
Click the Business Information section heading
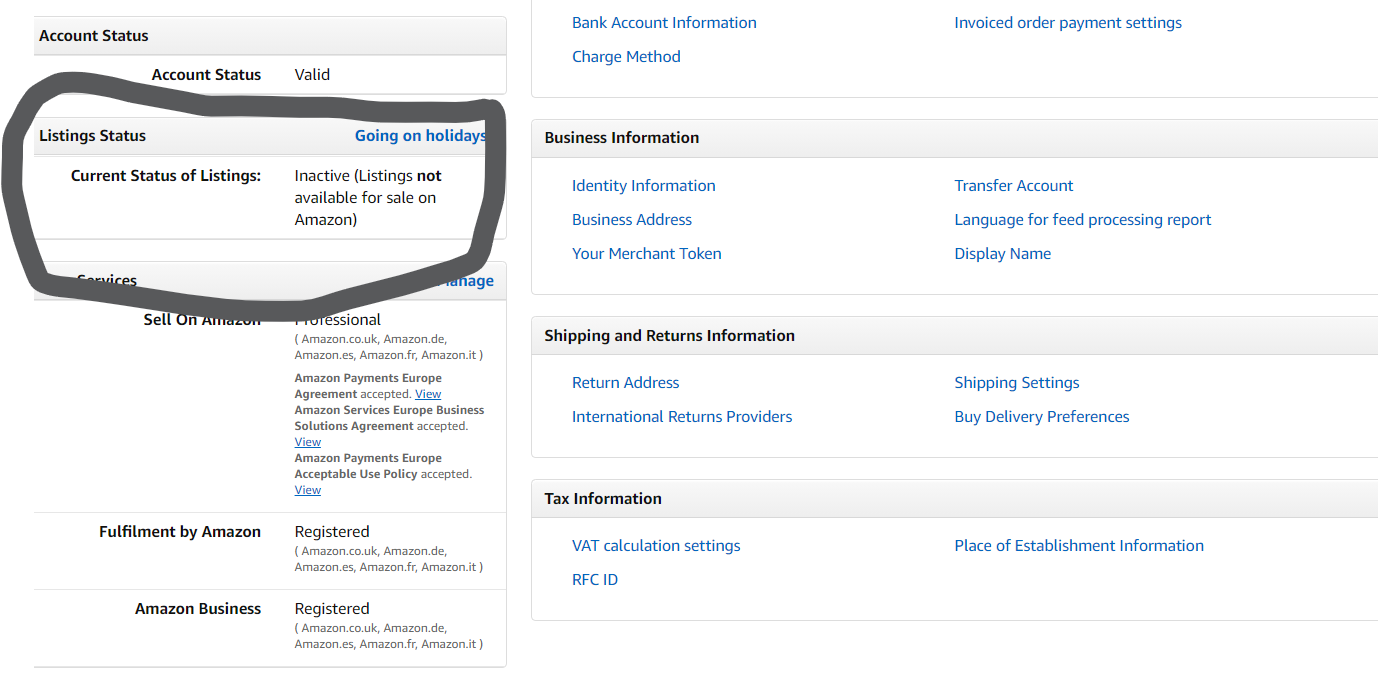pyautogui.click(x=622, y=137)
